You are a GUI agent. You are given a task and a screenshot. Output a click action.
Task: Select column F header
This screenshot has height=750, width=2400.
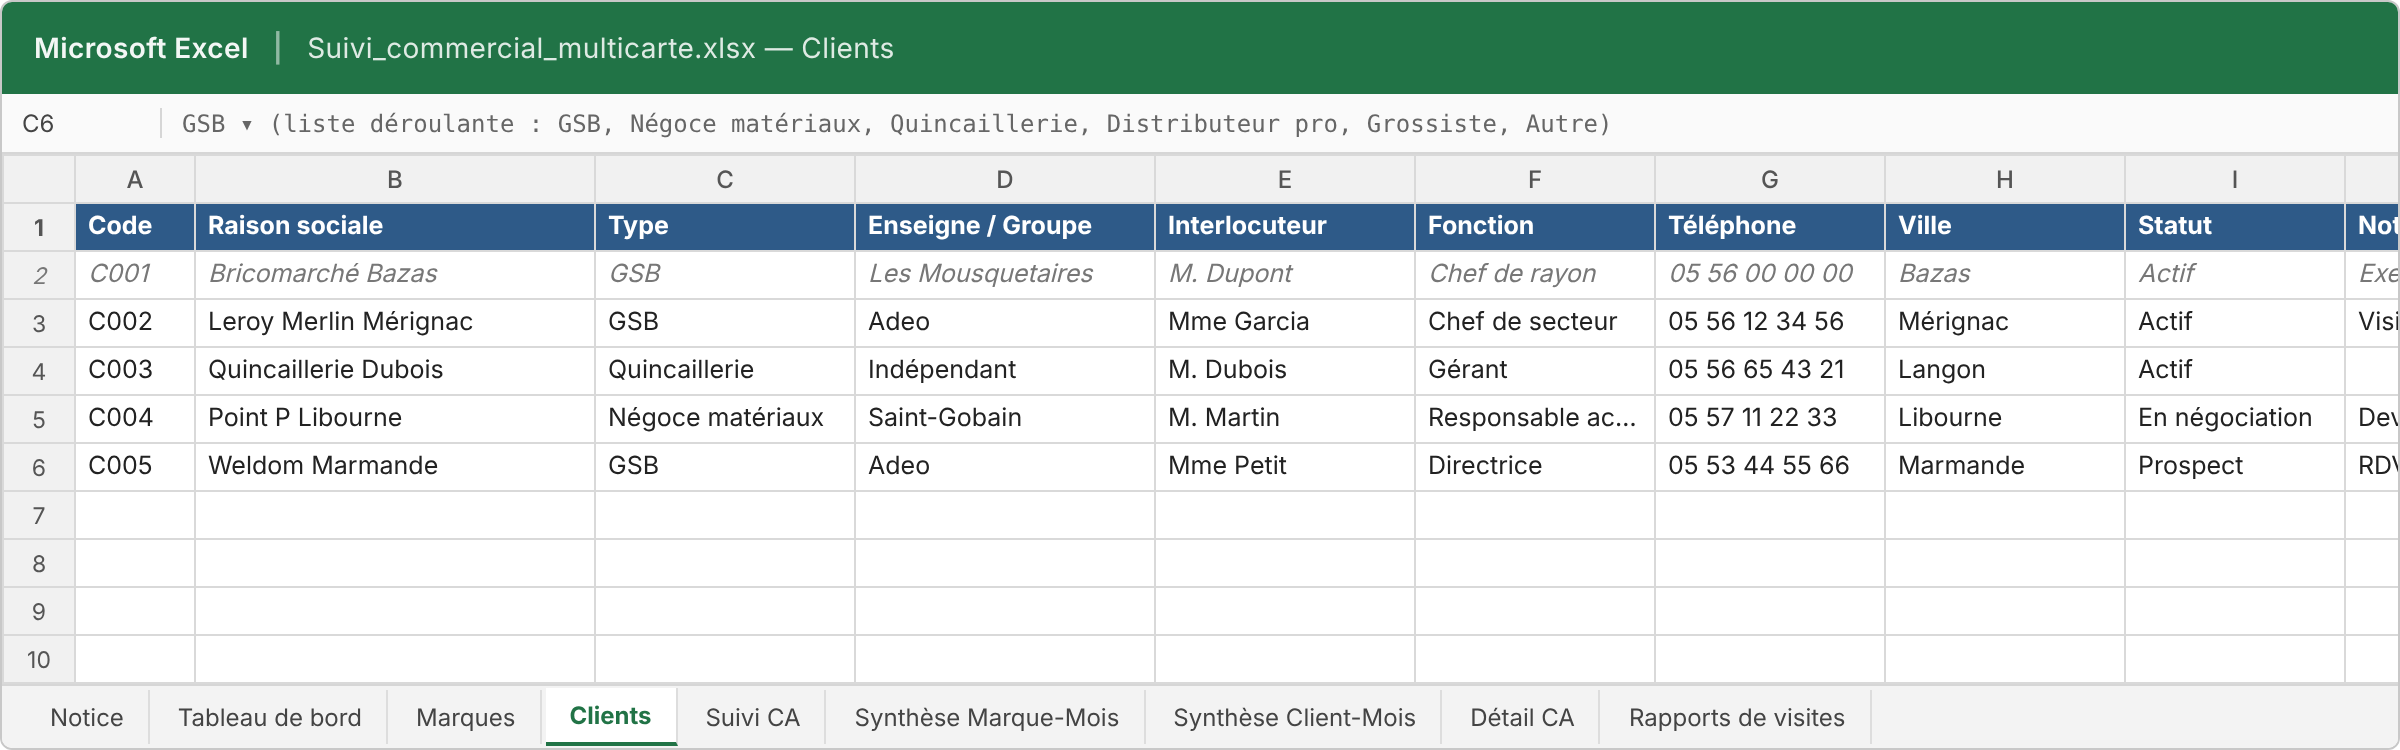coord(1535,179)
